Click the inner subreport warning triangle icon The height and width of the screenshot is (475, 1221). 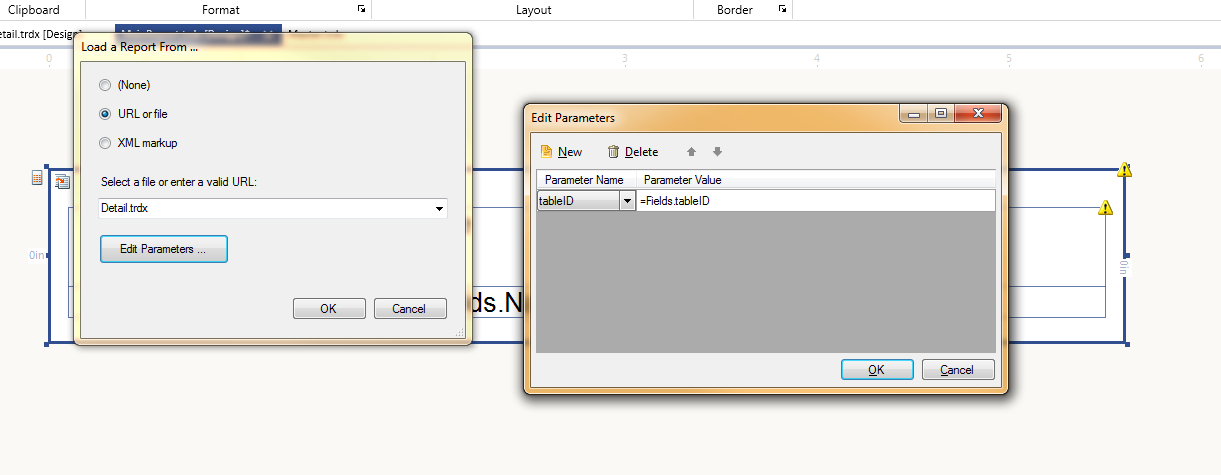pos(1105,208)
